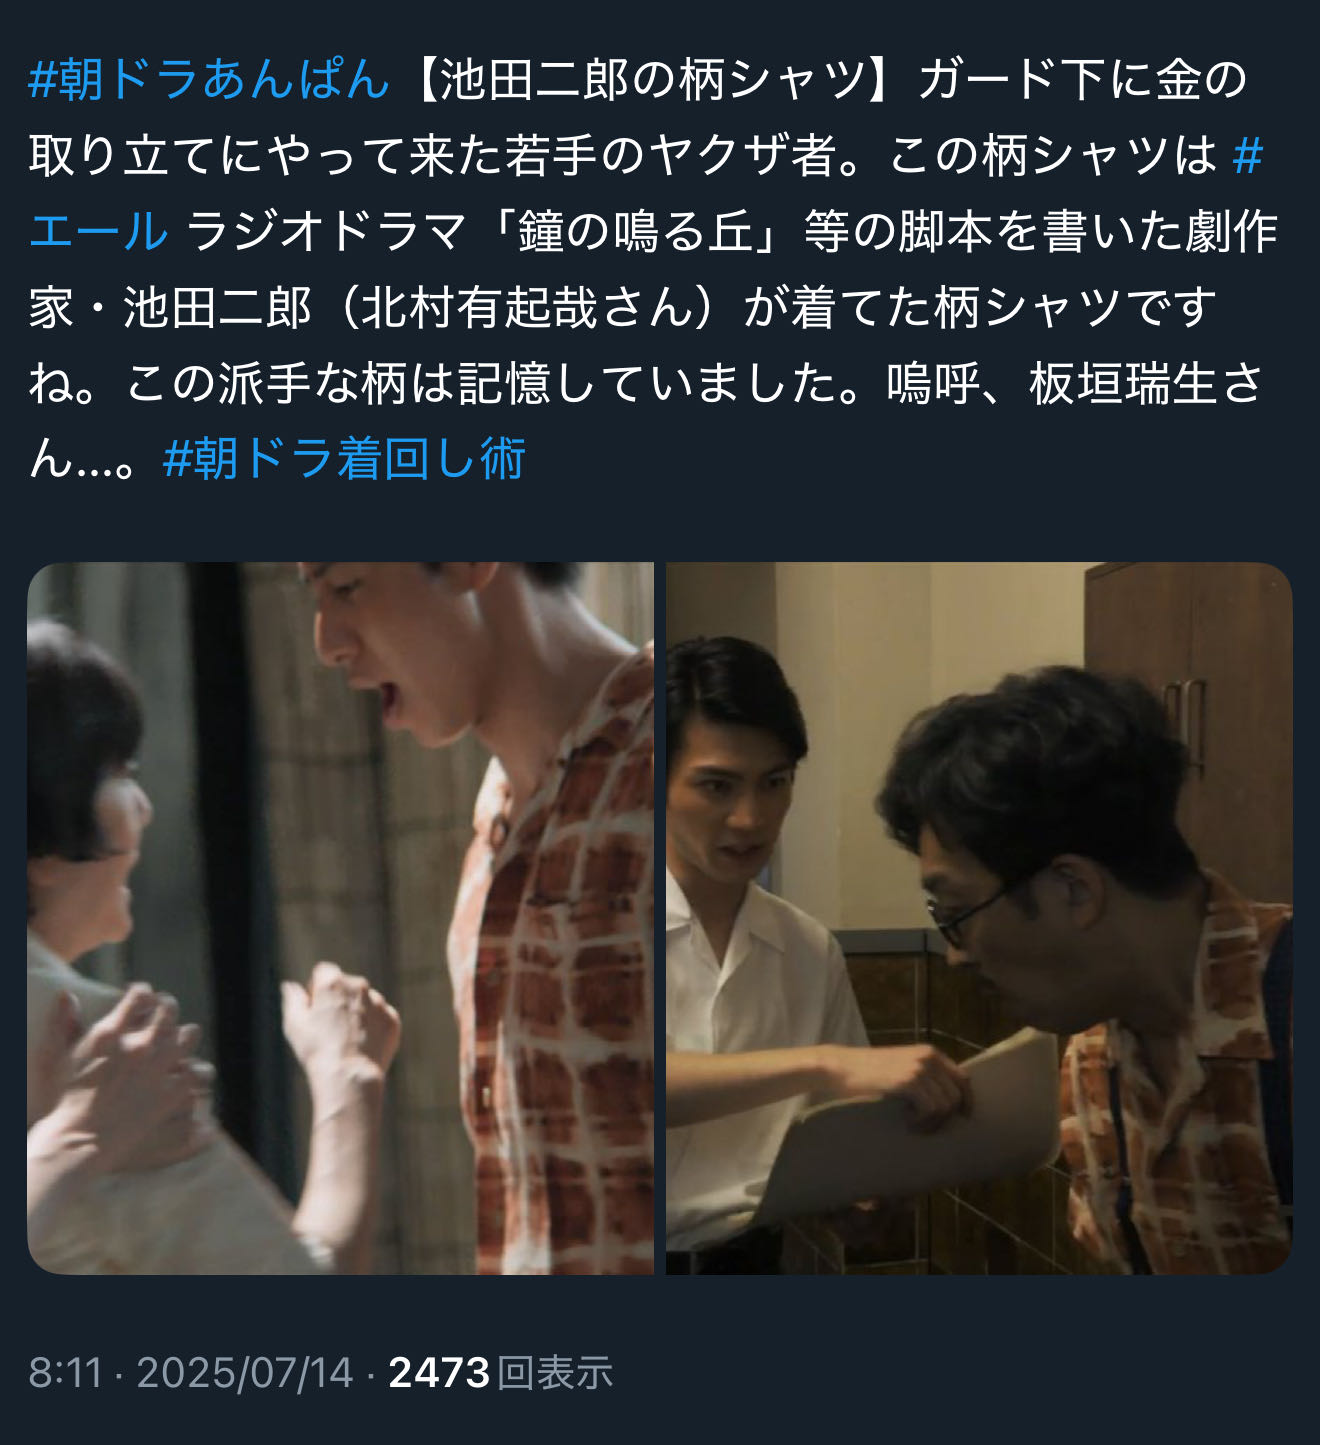Click the trailing # before エール

coord(1248,156)
